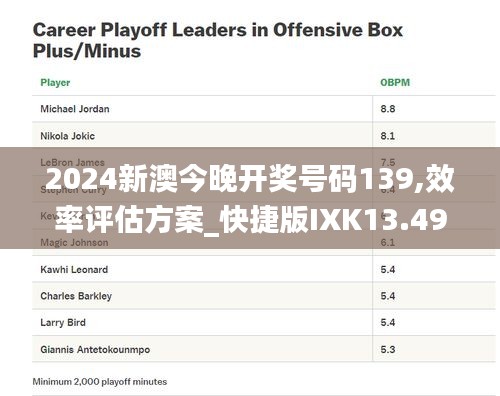Click Magic Johnson's 6.1 OBPM value
Screen dimensions: 500x396
coord(388,242)
